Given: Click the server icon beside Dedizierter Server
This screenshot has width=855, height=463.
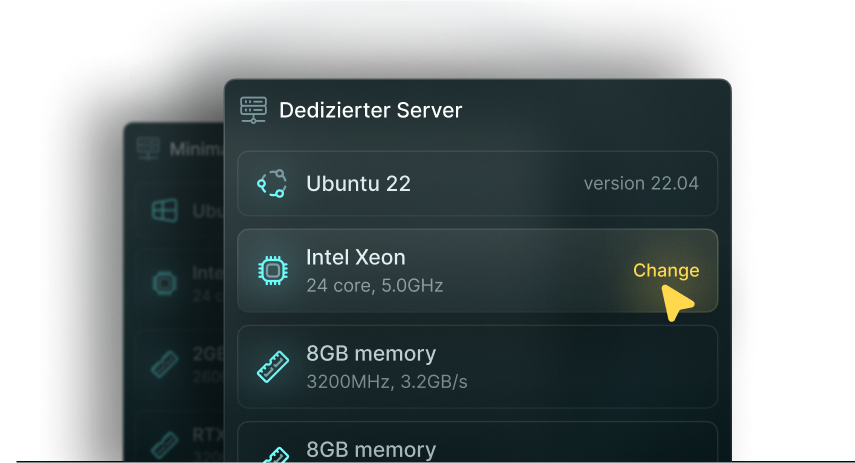Looking at the screenshot, I should (254, 110).
